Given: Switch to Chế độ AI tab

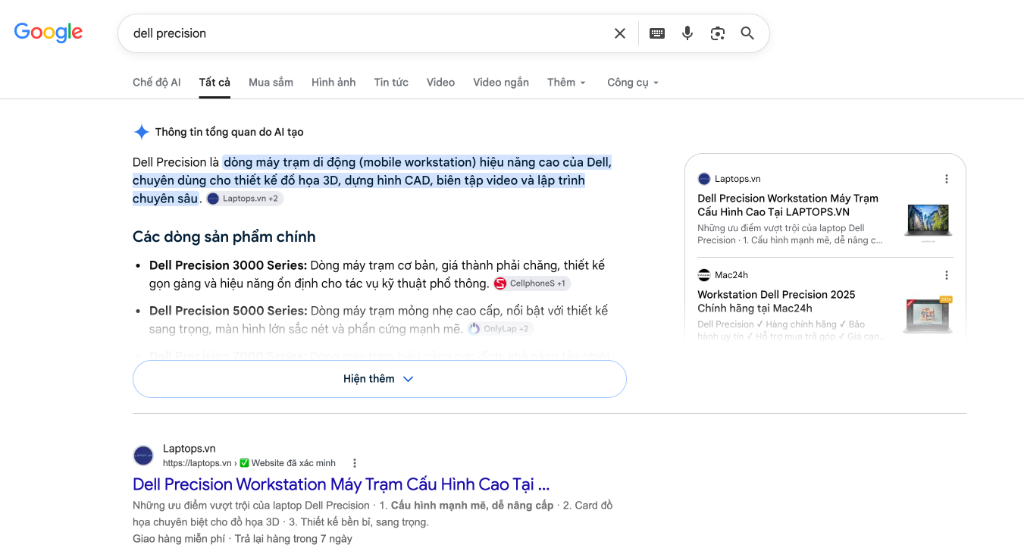Looking at the screenshot, I should [x=157, y=82].
